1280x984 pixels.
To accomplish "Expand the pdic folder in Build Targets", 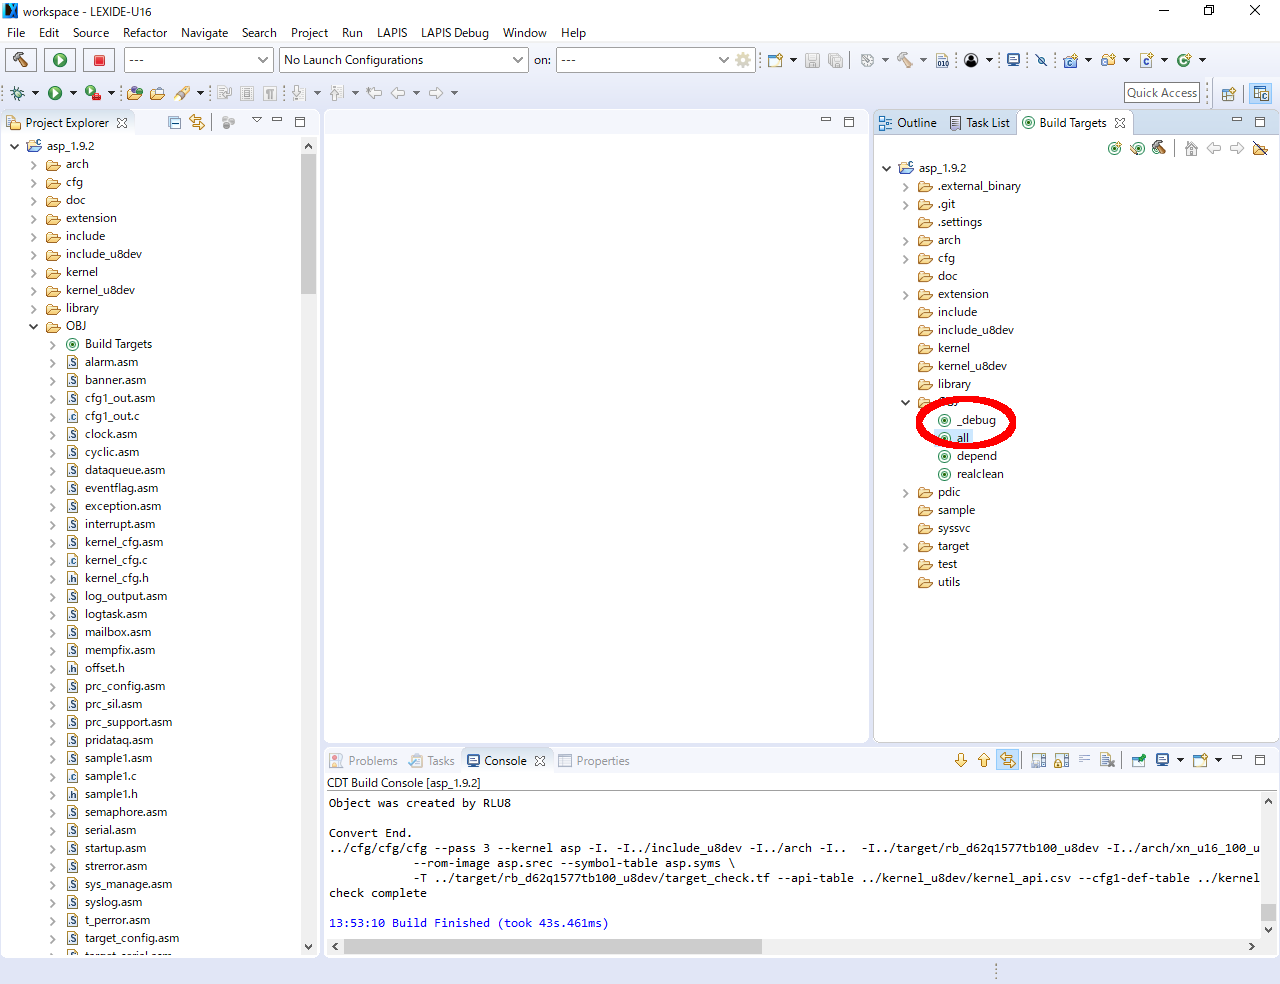I will [x=905, y=492].
